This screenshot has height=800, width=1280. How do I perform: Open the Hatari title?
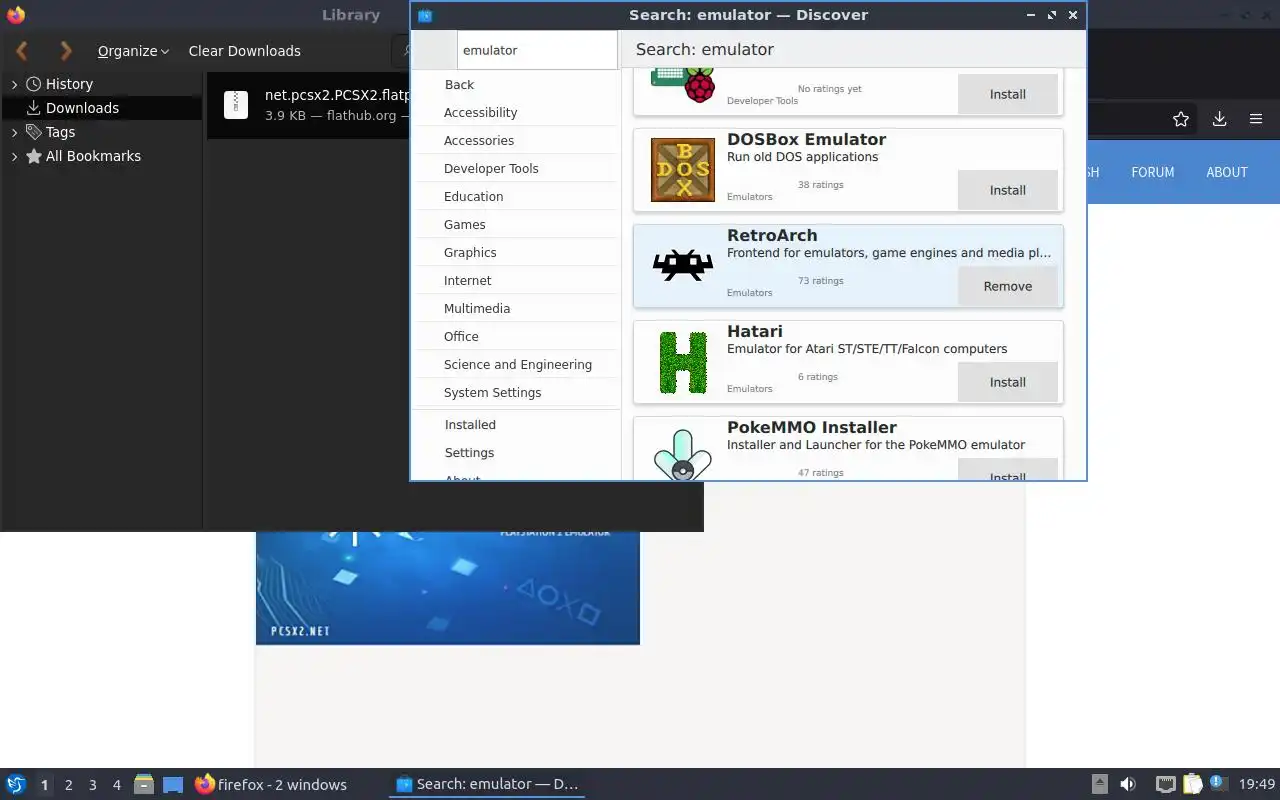(x=755, y=331)
